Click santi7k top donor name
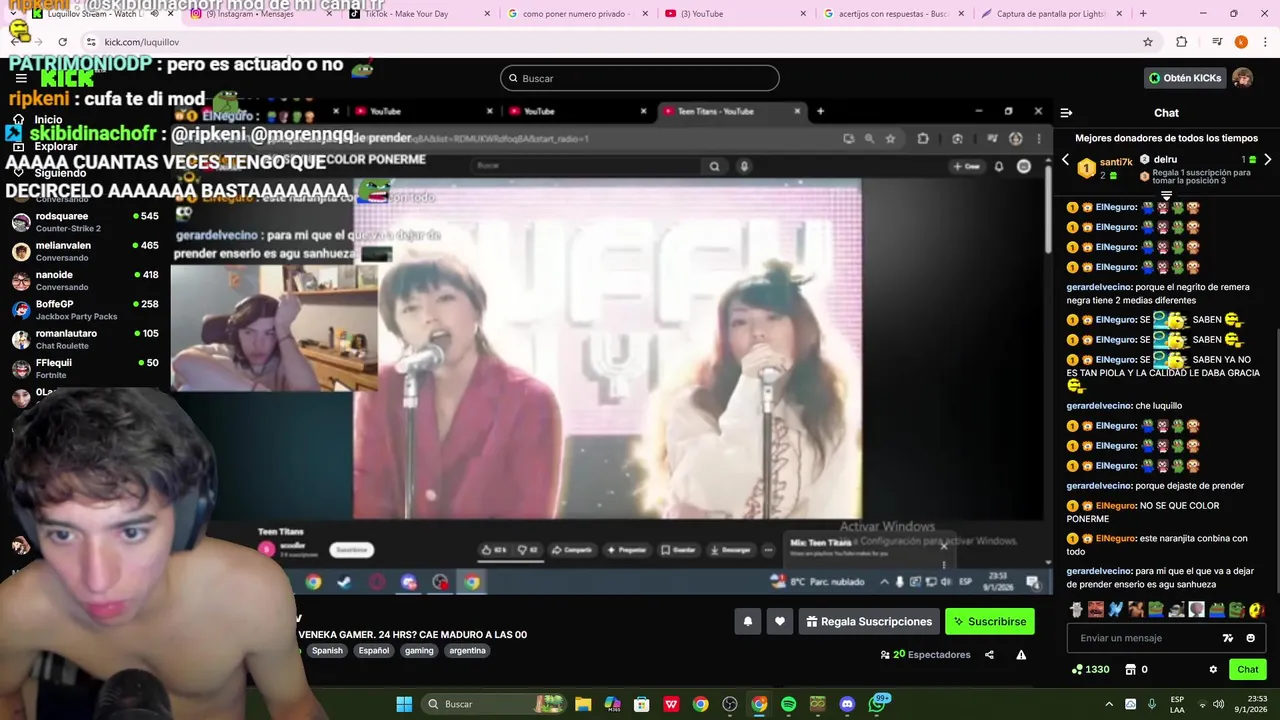 pyautogui.click(x=1116, y=162)
